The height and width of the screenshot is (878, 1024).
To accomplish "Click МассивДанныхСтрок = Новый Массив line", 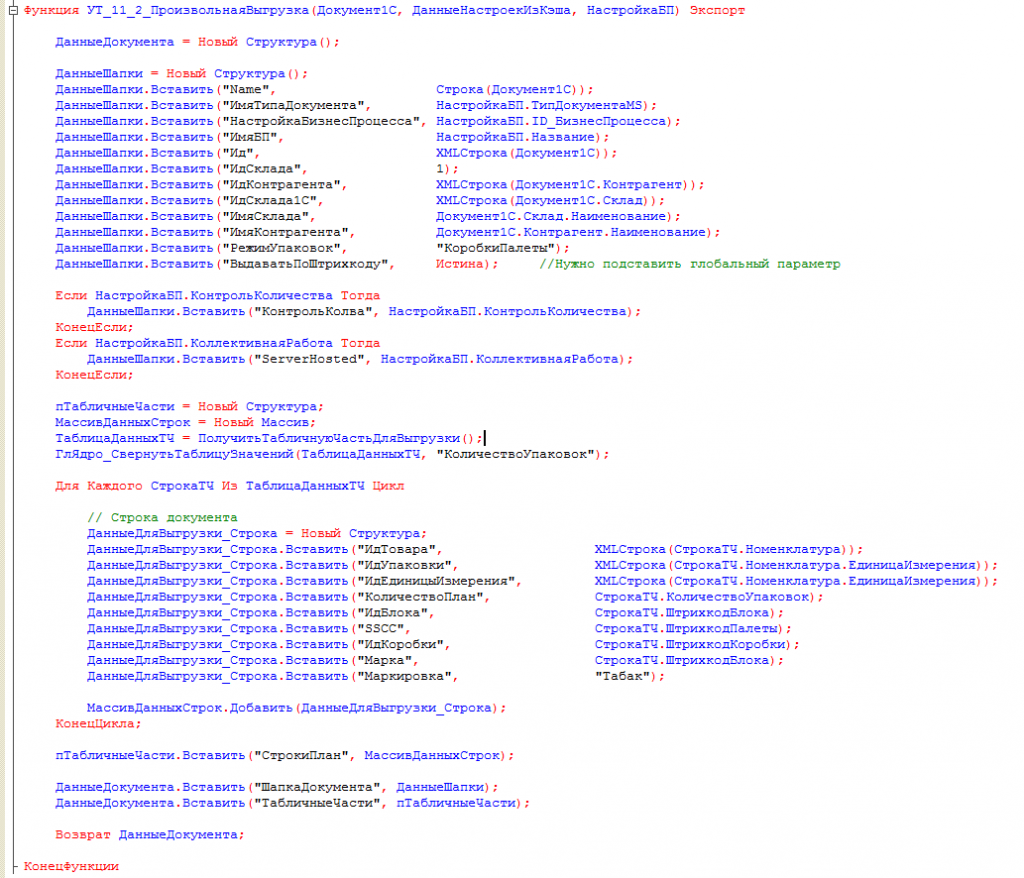I will tap(185, 423).
